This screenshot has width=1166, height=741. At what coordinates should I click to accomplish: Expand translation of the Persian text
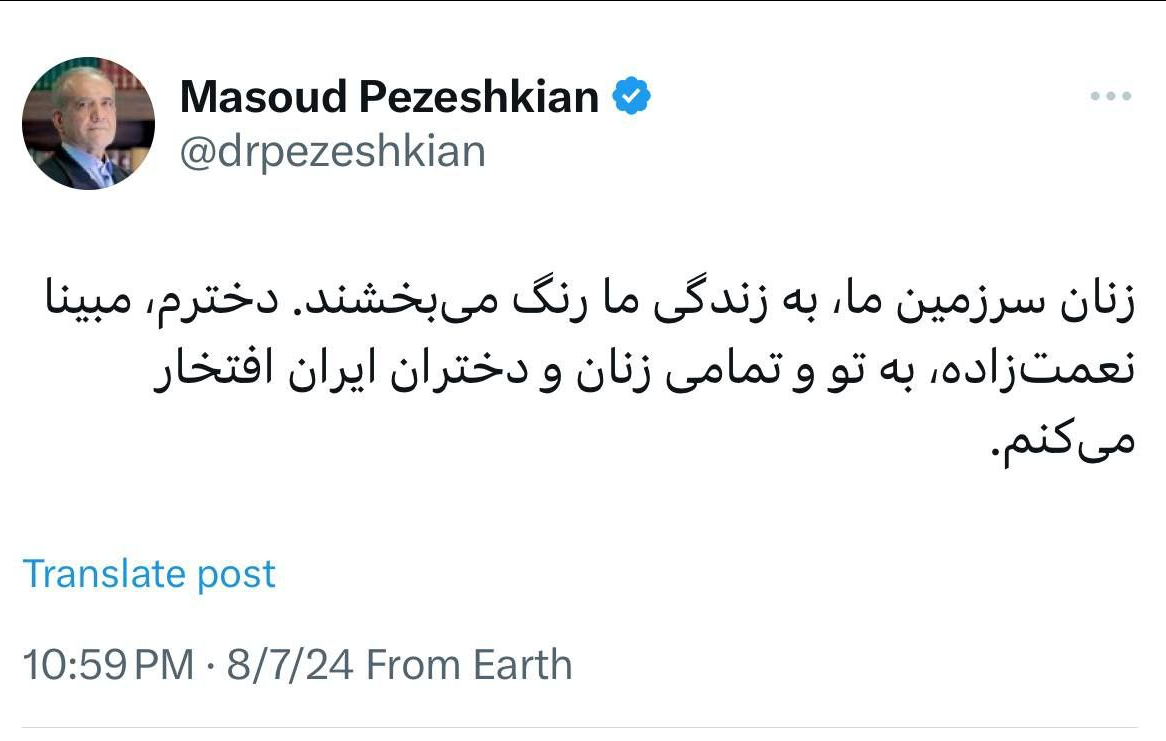click(x=152, y=574)
